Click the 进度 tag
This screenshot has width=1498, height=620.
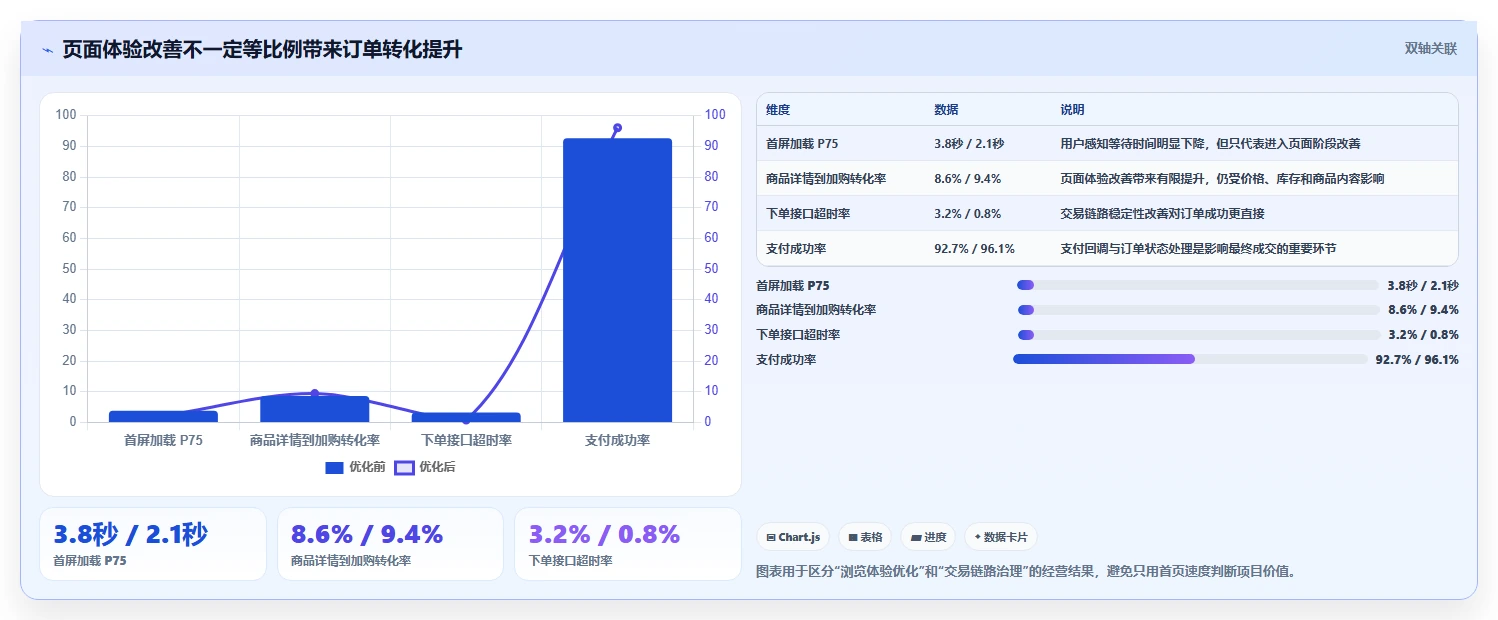pyautogui.click(x=928, y=537)
